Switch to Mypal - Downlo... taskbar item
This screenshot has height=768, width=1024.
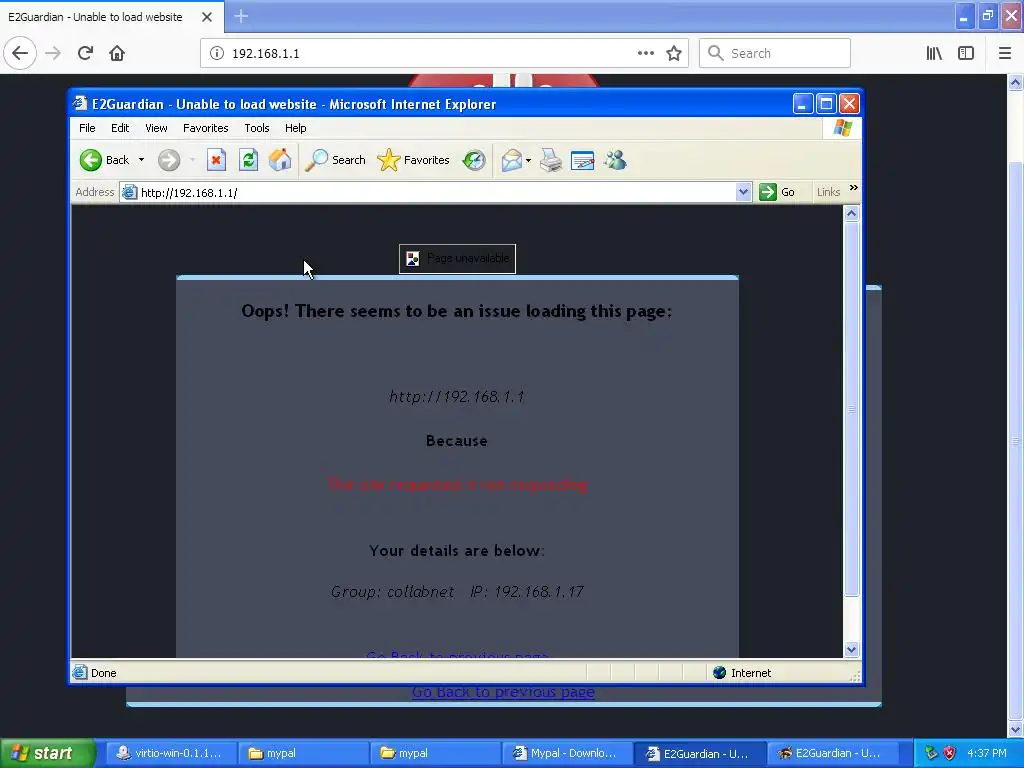pyautogui.click(x=566, y=754)
